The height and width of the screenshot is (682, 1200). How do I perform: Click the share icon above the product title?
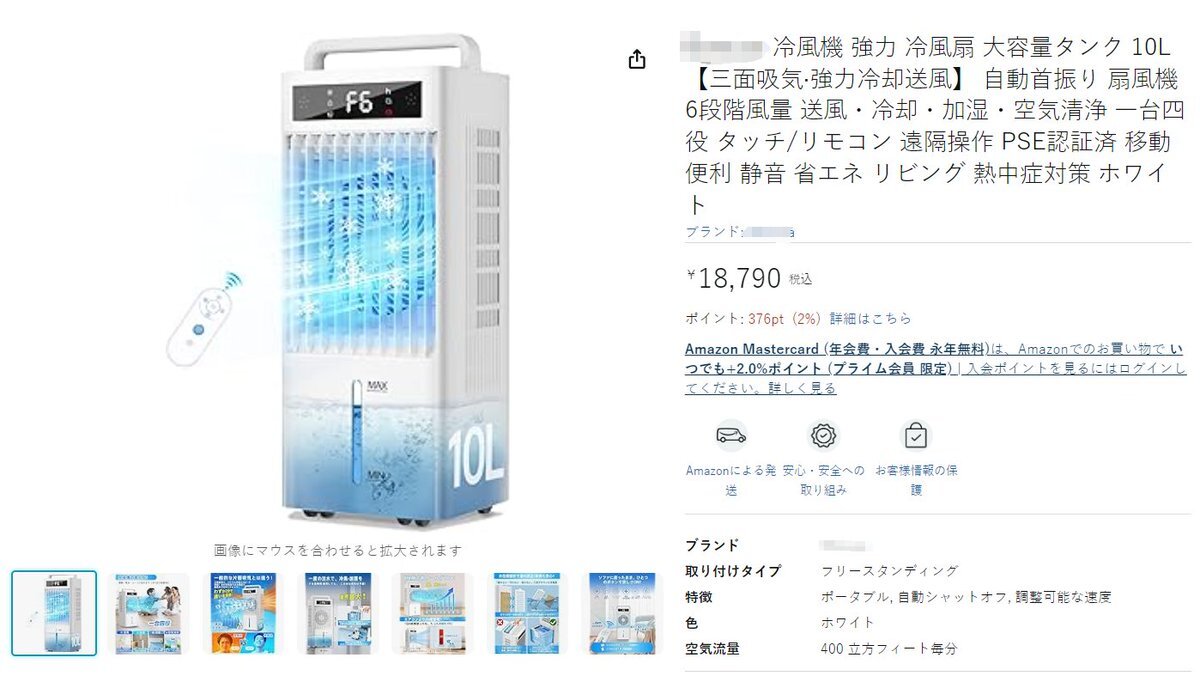coord(637,60)
